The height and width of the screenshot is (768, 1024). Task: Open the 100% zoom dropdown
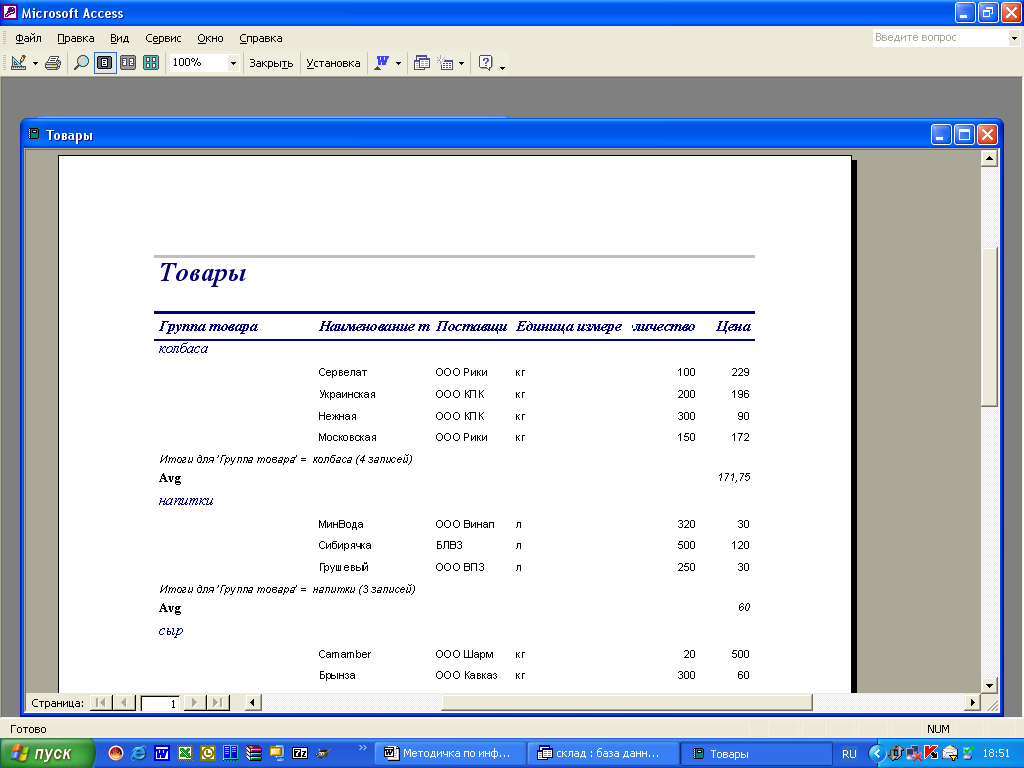click(233, 63)
